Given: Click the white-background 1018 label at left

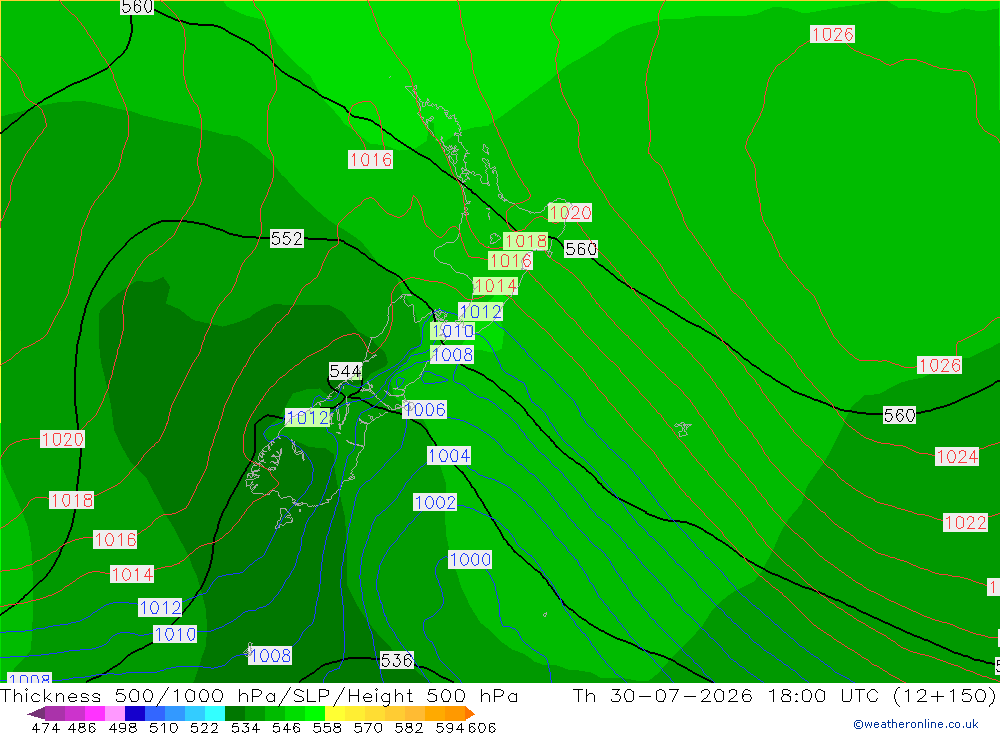Looking at the screenshot, I should (71, 500).
